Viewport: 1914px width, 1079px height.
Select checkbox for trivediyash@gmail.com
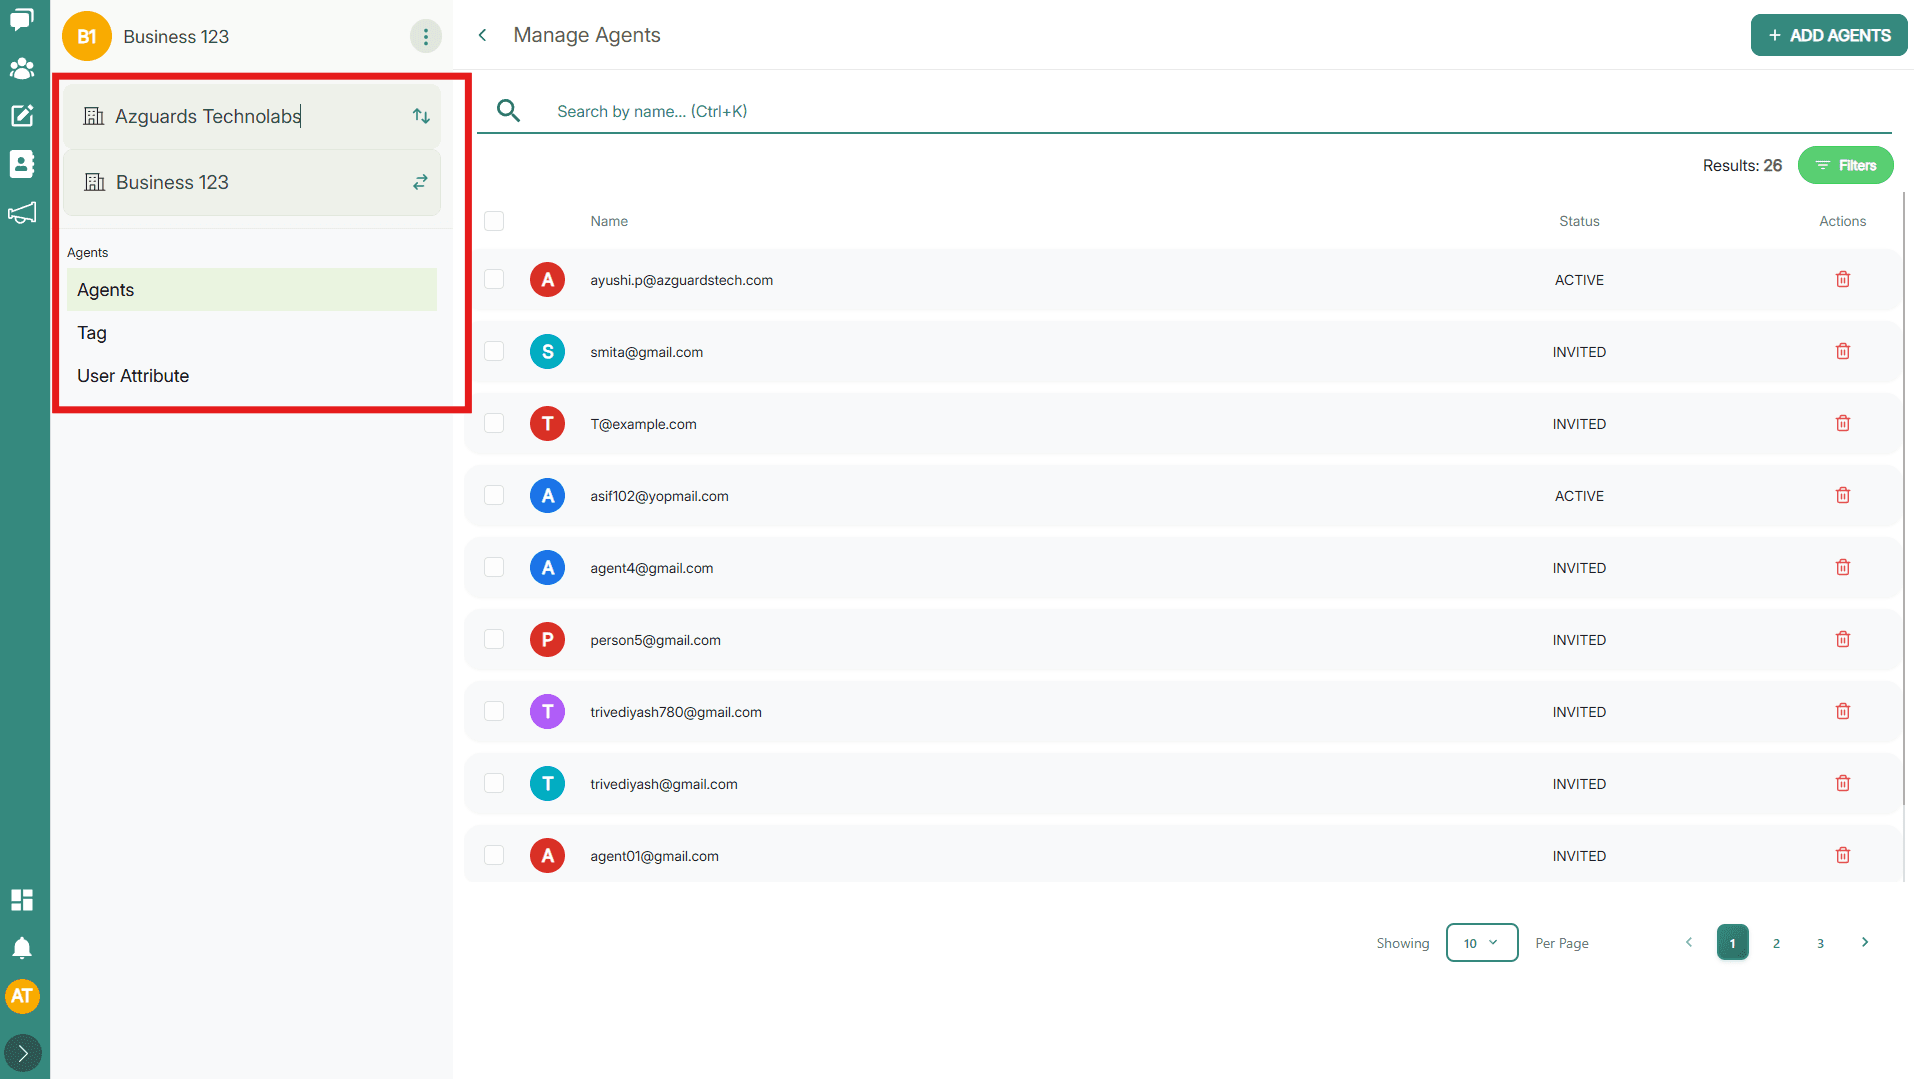[x=494, y=784]
